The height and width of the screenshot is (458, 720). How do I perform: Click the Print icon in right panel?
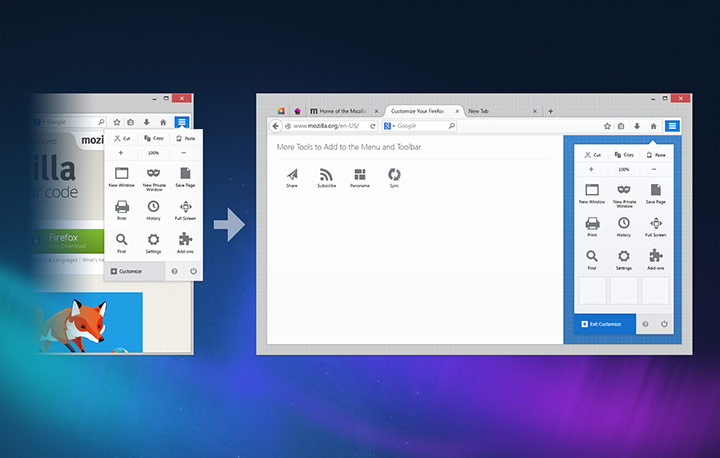(x=592, y=224)
